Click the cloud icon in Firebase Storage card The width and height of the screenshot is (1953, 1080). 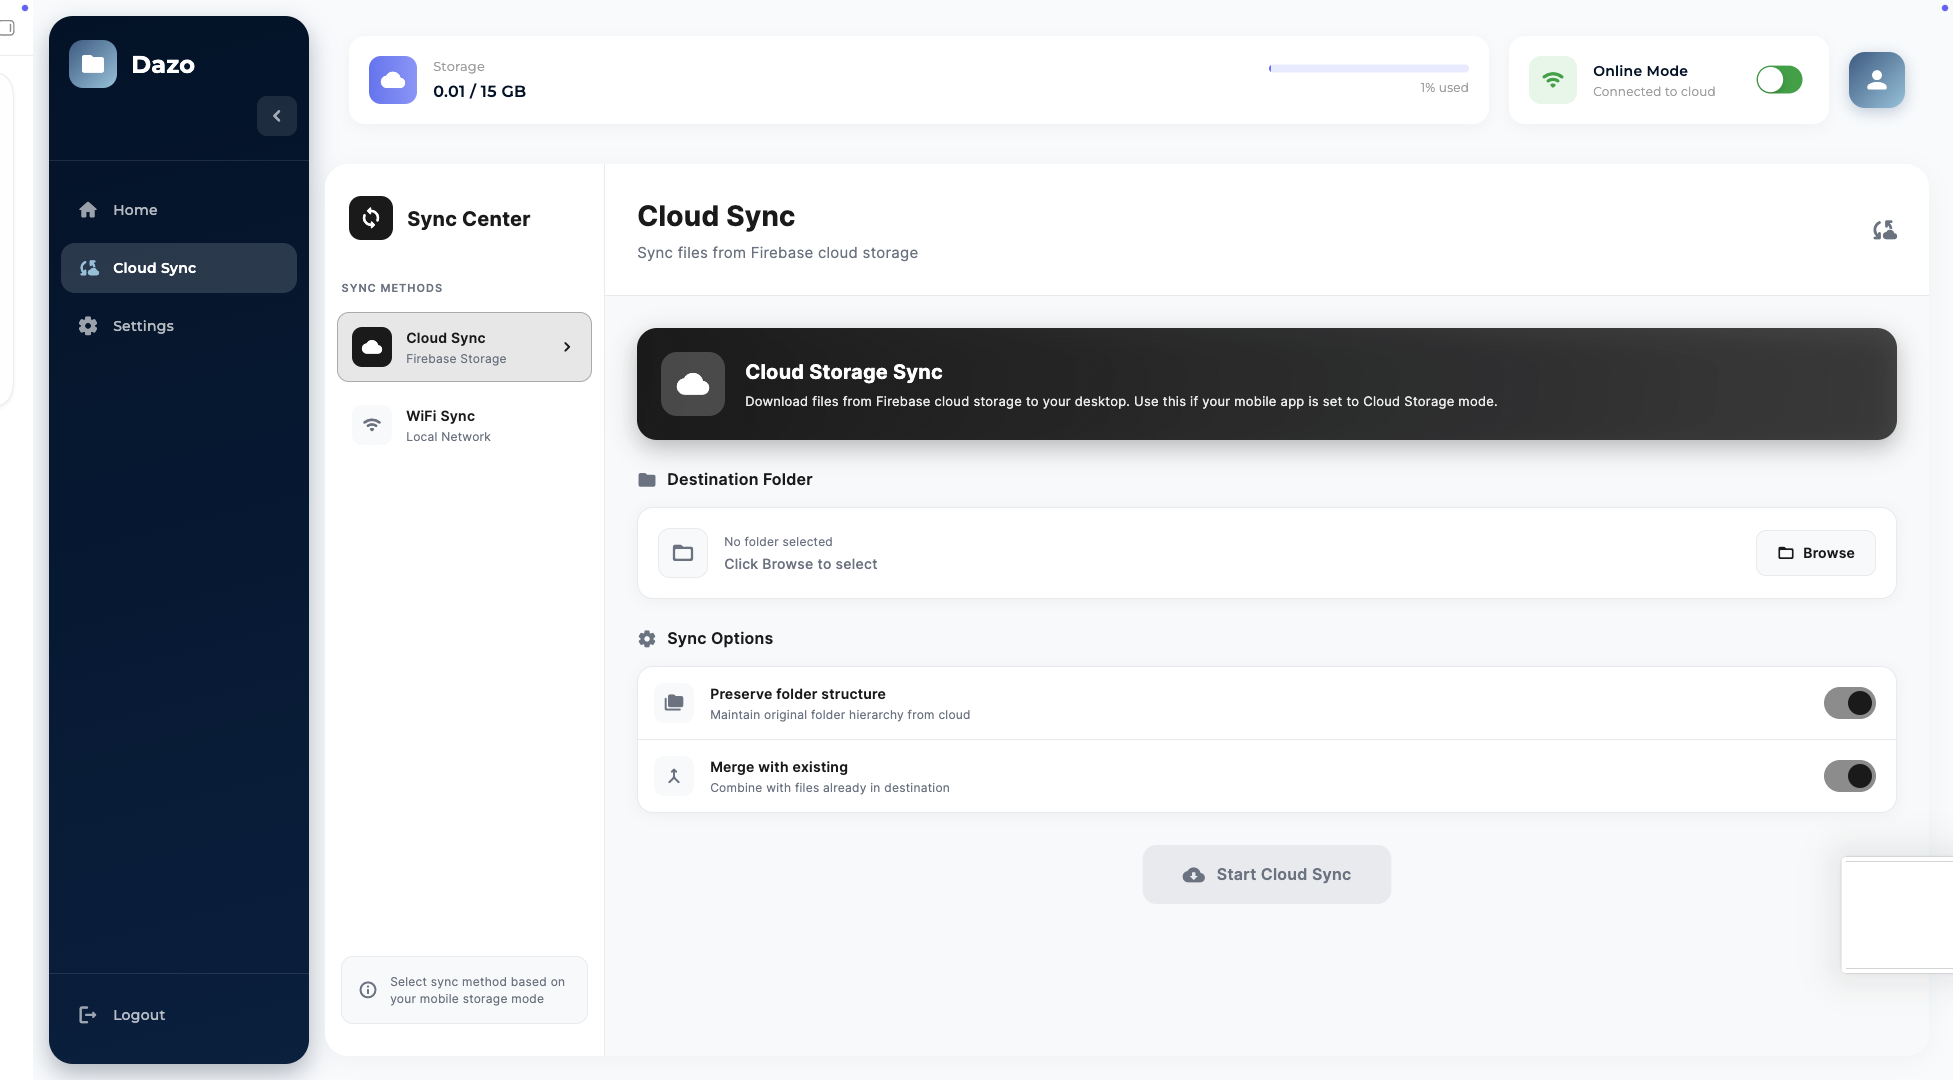[x=372, y=347]
